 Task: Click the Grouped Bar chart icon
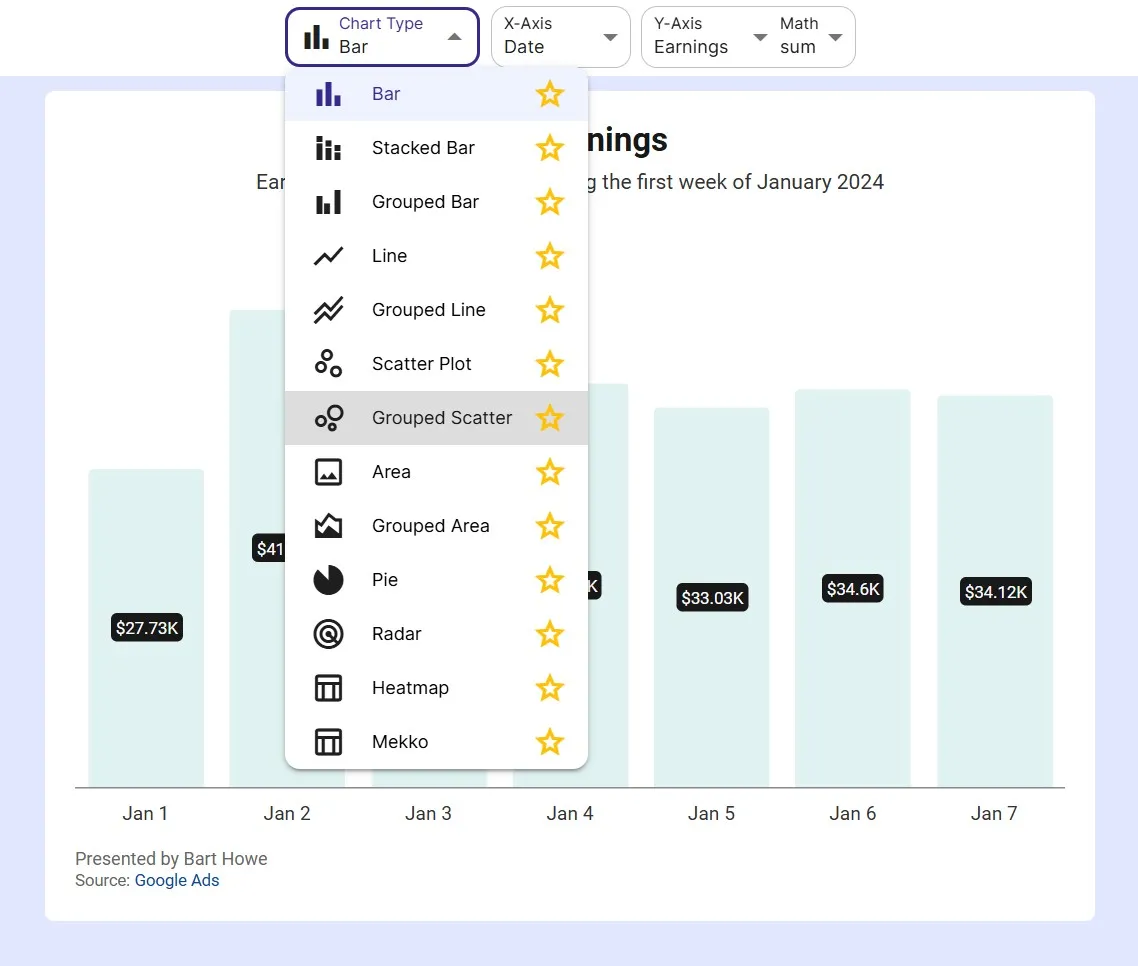point(328,202)
